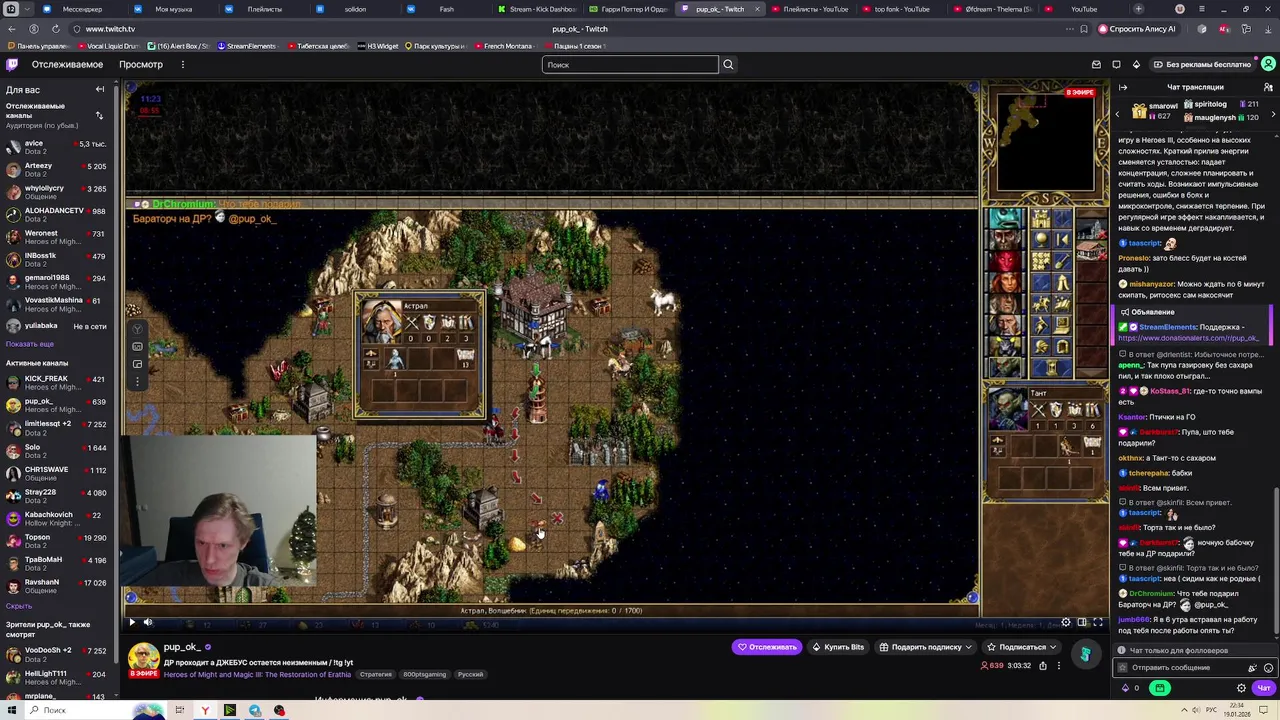The height and width of the screenshot is (720, 1280).
Task: Open the emote picker in chat input
Action: (1268, 667)
